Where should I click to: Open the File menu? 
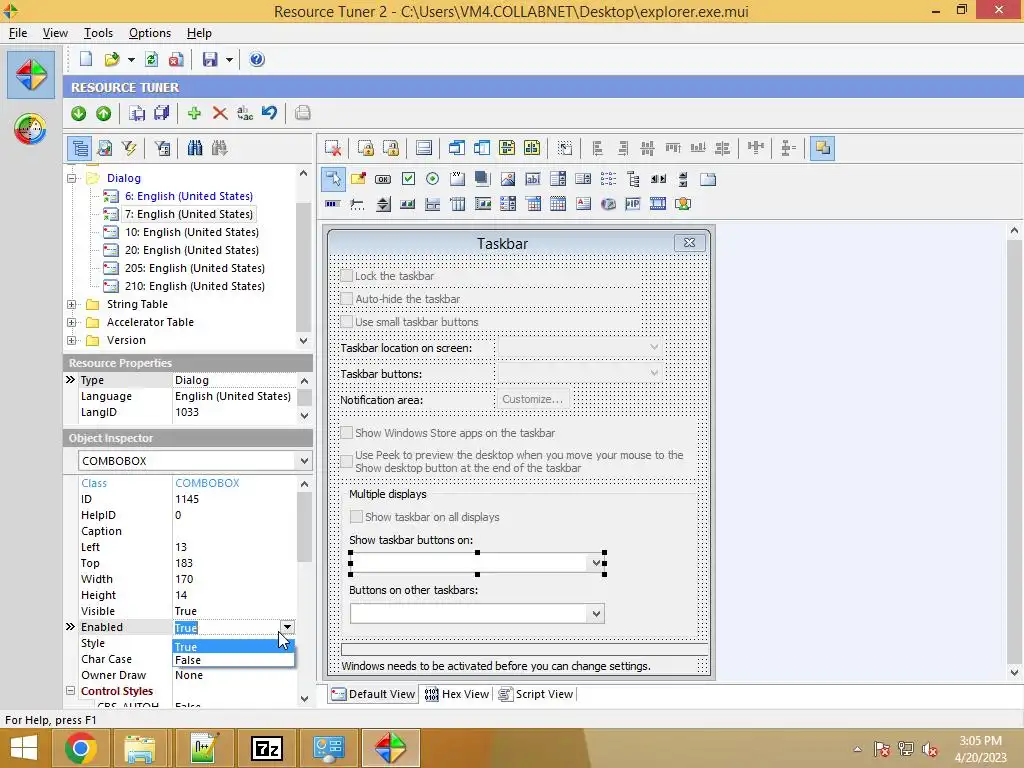(x=18, y=33)
